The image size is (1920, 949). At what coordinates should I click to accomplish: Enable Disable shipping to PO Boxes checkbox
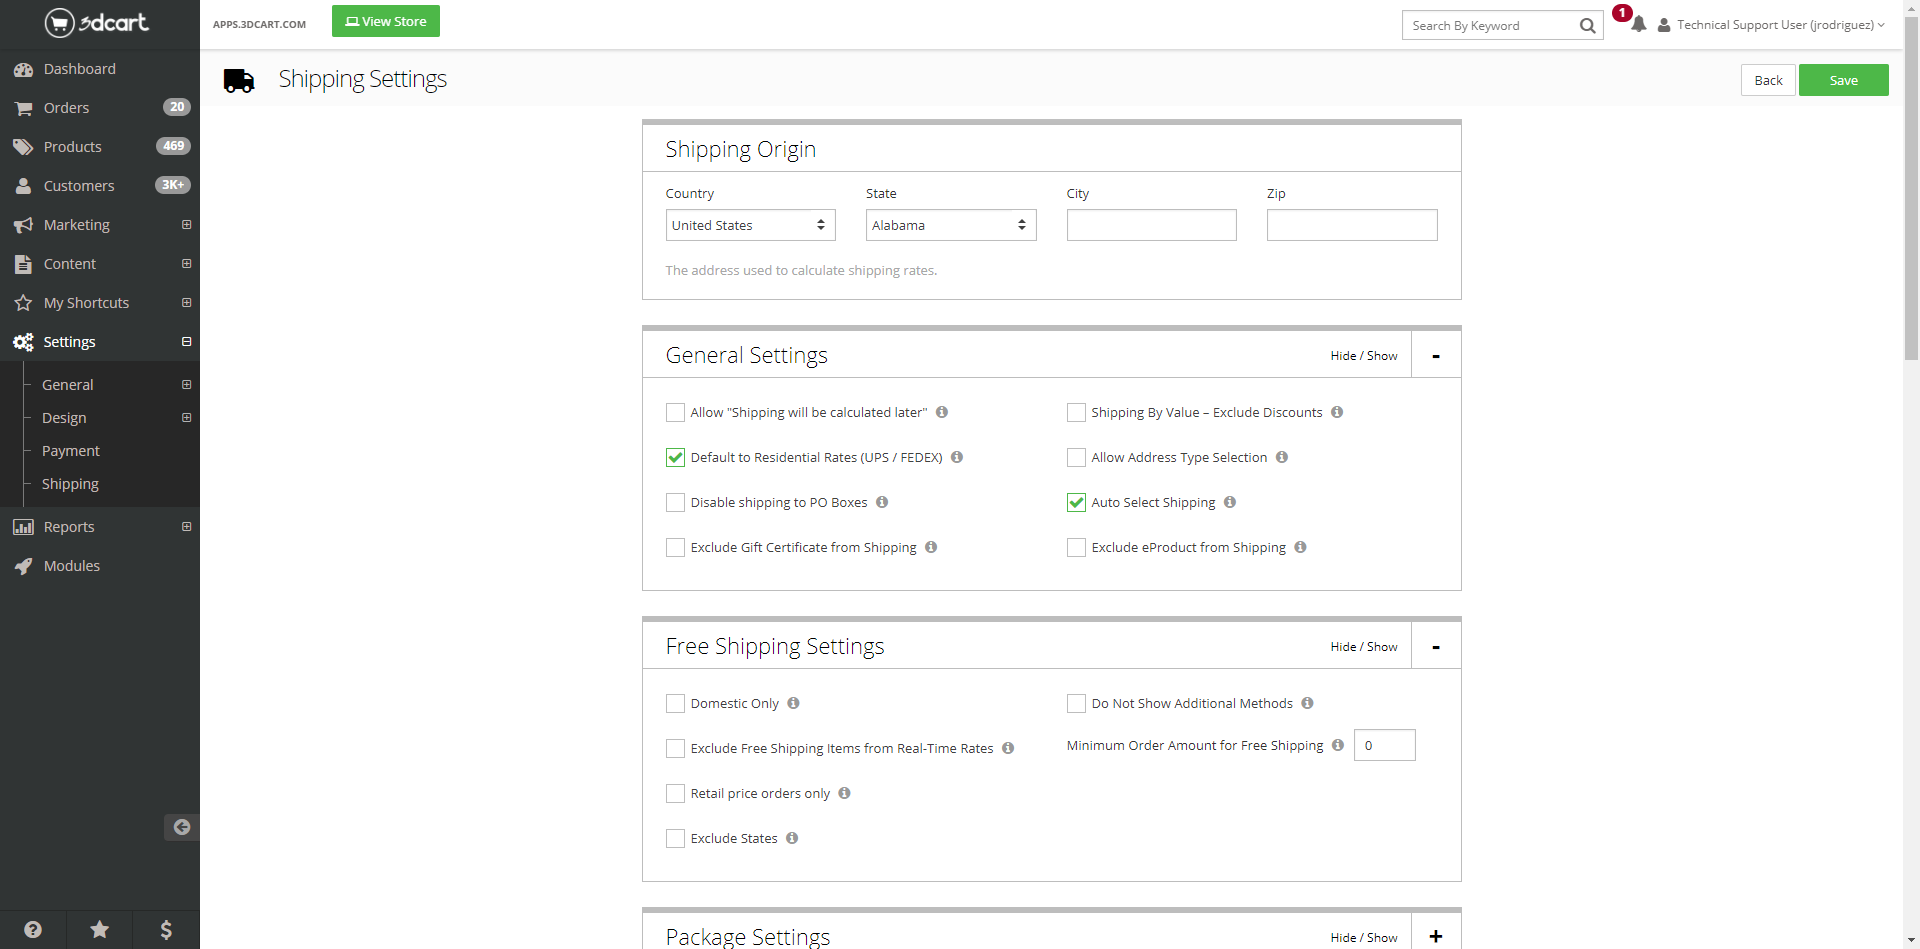coord(676,503)
